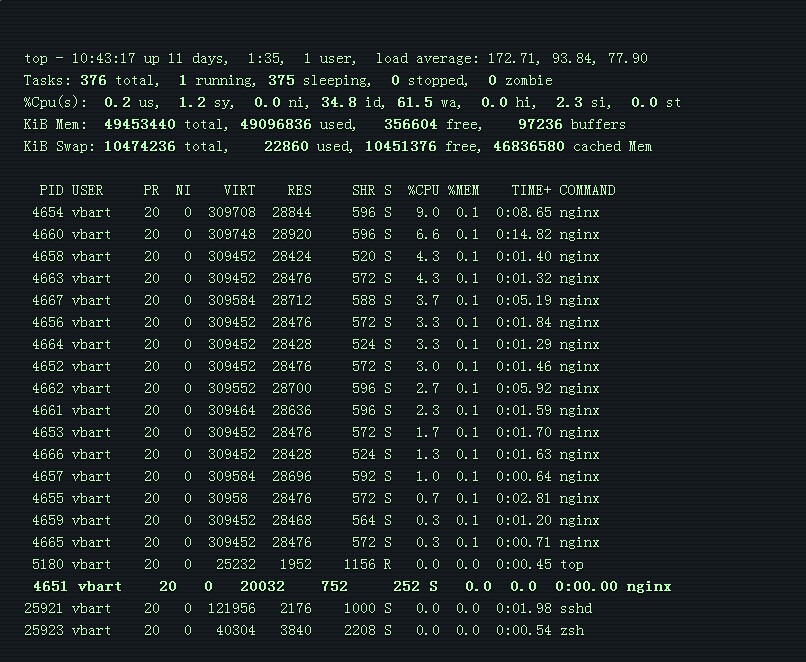Click the sshd process command name
Screen dimensions: 806x662
(x=575, y=608)
